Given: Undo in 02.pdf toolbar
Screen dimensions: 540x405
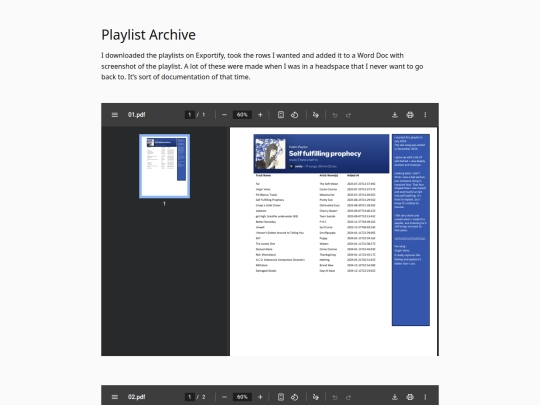Looking at the screenshot, I should tap(335, 397).
